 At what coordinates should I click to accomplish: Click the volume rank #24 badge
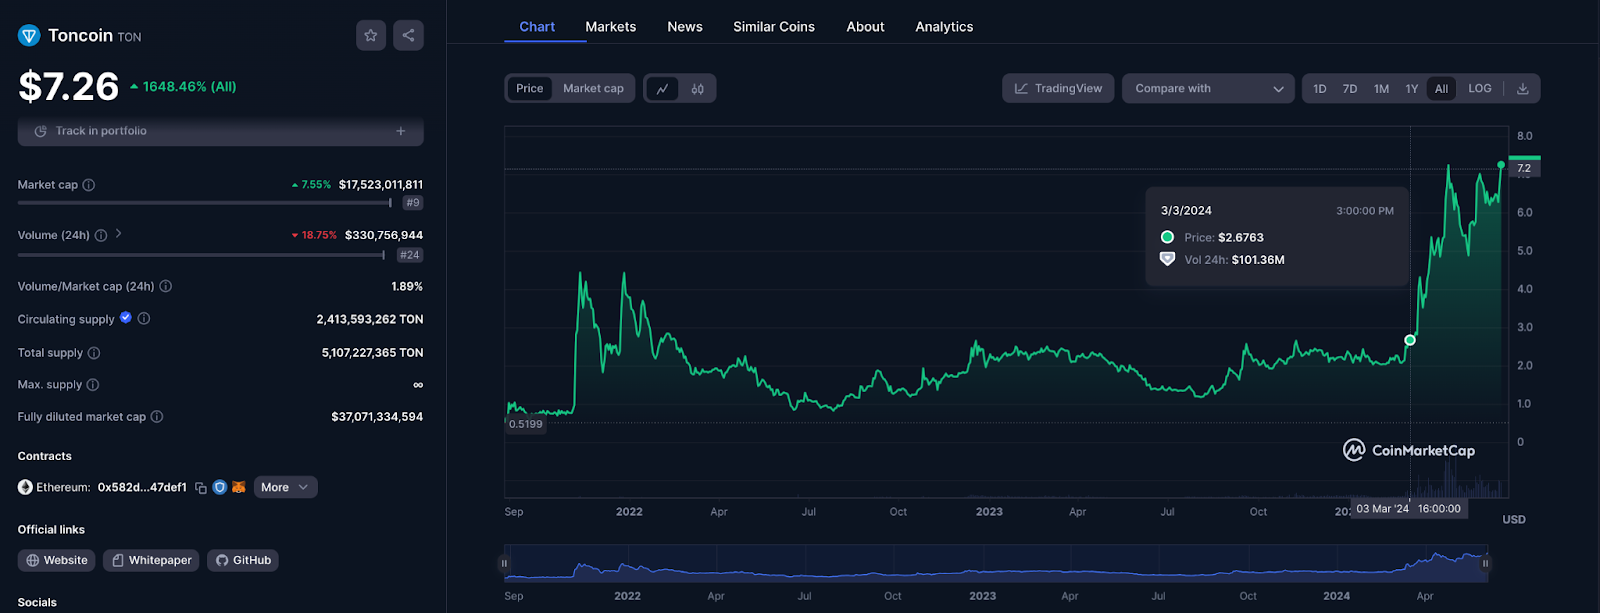410,255
